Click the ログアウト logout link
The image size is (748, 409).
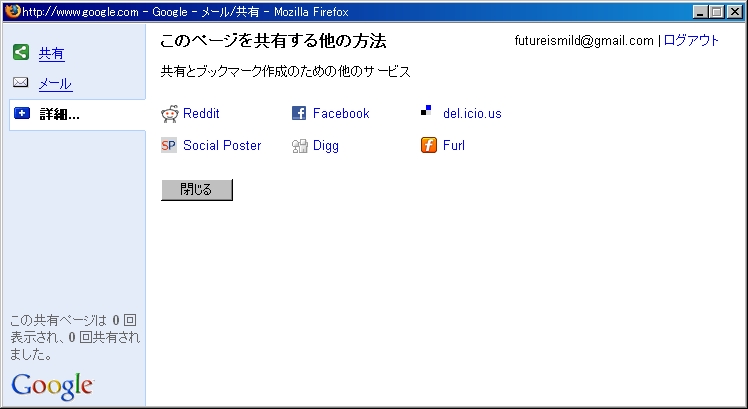(x=691, y=41)
